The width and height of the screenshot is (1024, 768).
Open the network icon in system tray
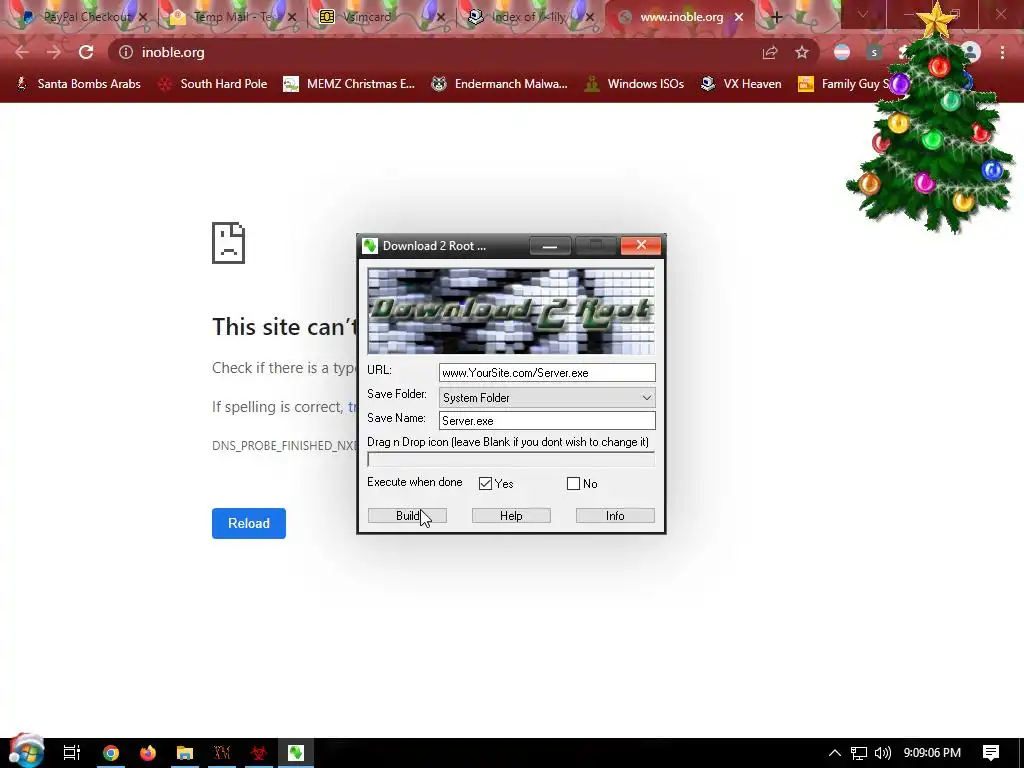[859, 753]
